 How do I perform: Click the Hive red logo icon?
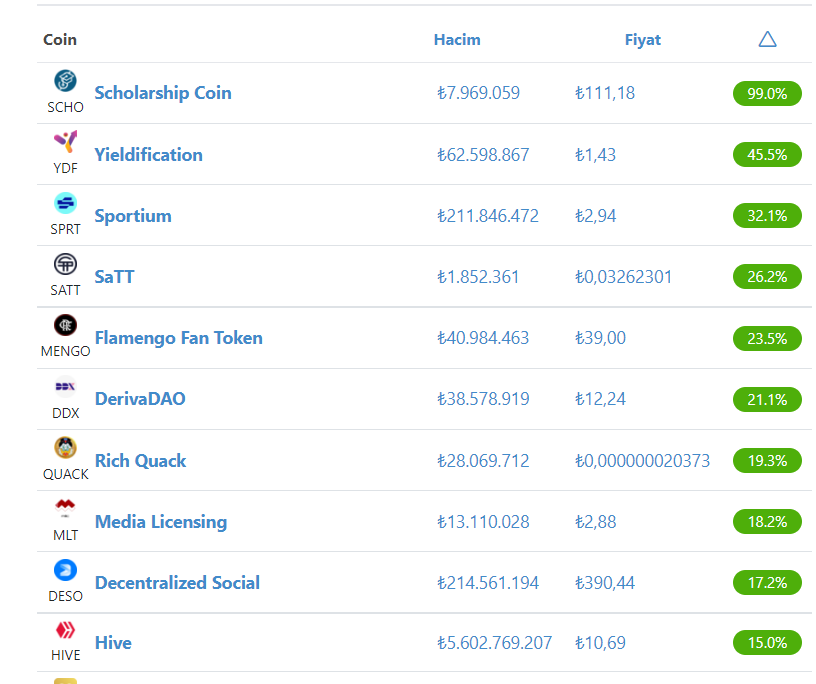tap(65, 630)
